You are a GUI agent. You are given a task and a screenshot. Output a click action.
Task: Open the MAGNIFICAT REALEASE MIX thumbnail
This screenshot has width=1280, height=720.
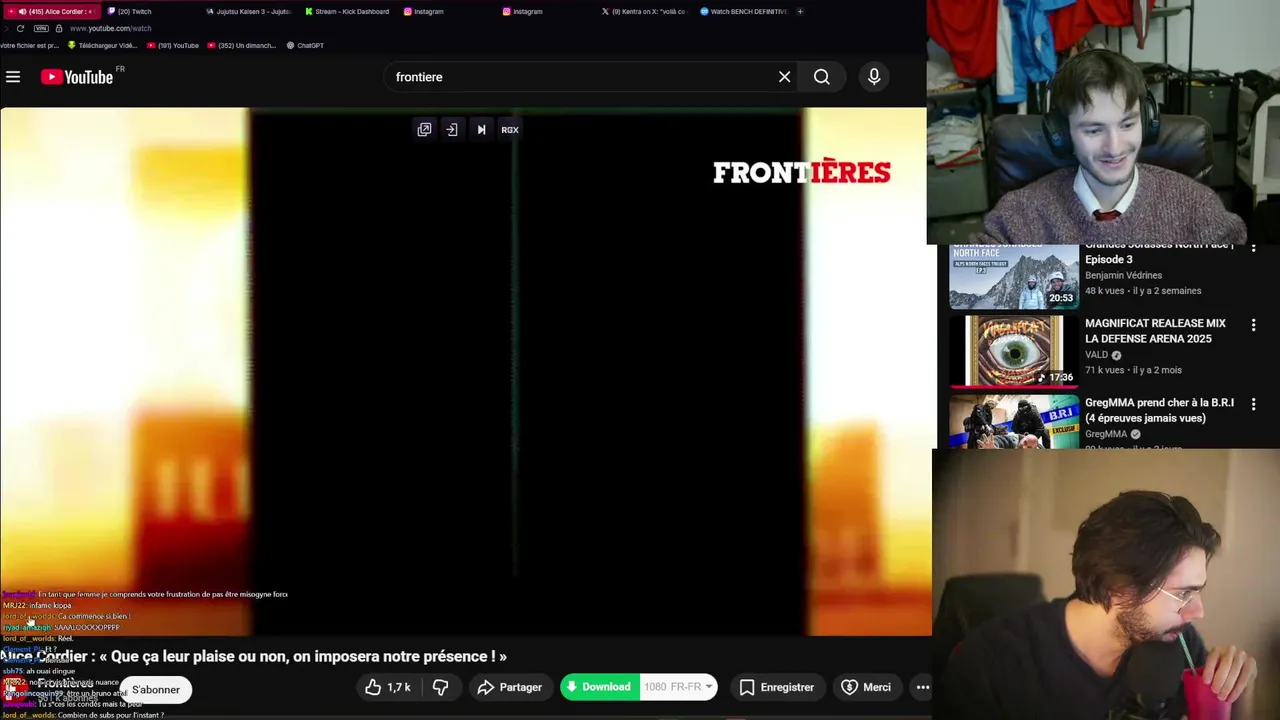pyautogui.click(x=1014, y=351)
